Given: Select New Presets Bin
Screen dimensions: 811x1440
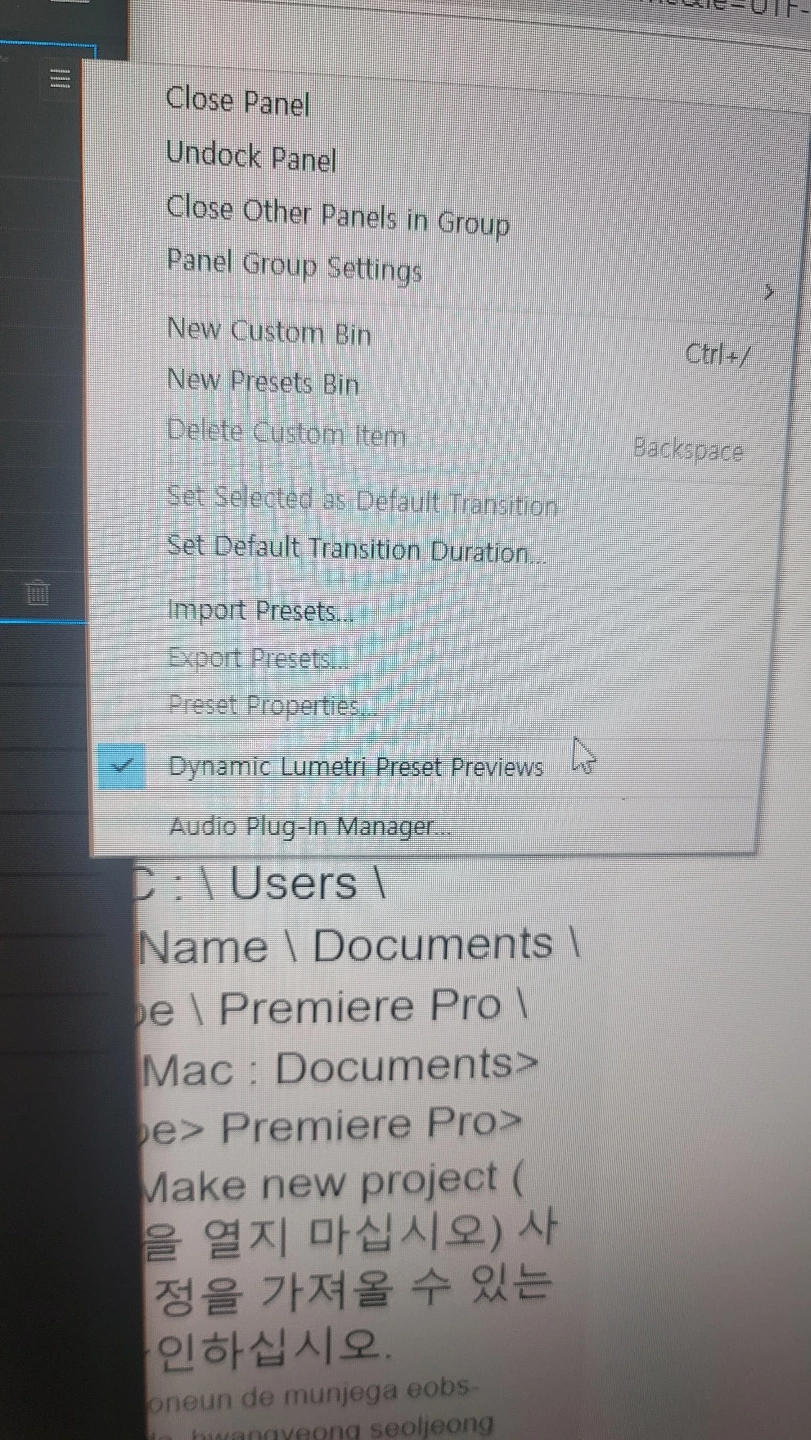Looking at the screenshot, I should 263,382.
